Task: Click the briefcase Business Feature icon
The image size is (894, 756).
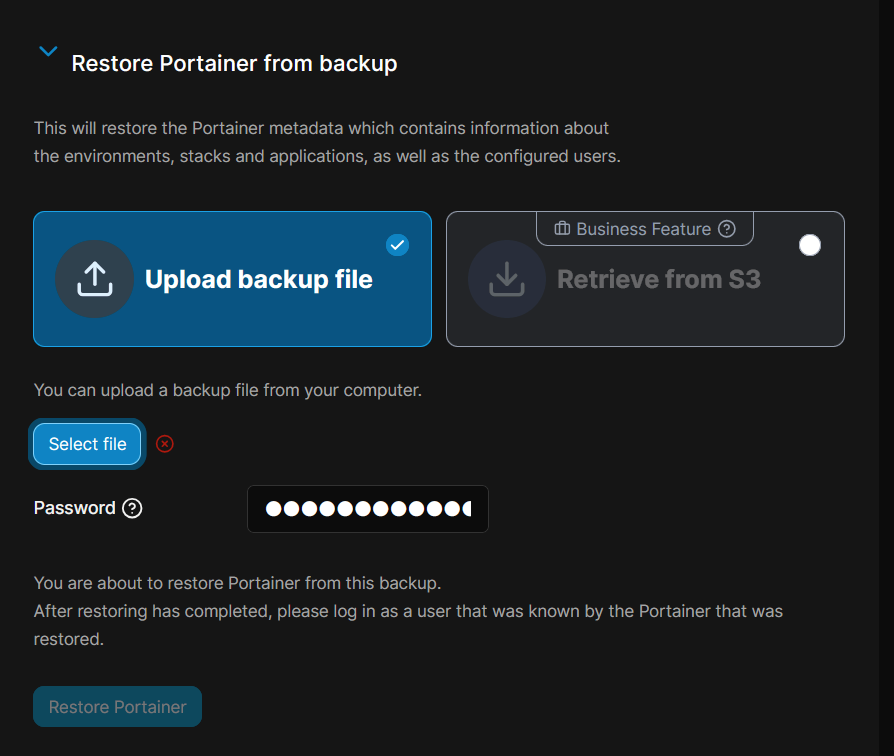Action: tap(562, 229)
